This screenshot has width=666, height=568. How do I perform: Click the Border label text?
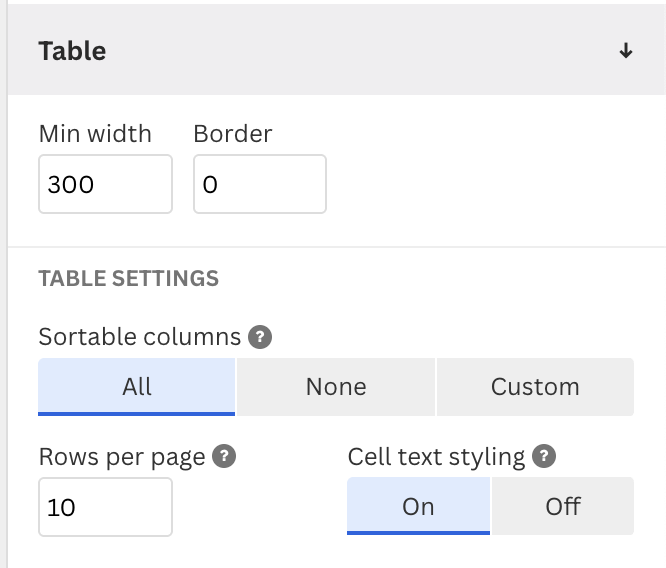pyautogui.click(x=233, y=134)
